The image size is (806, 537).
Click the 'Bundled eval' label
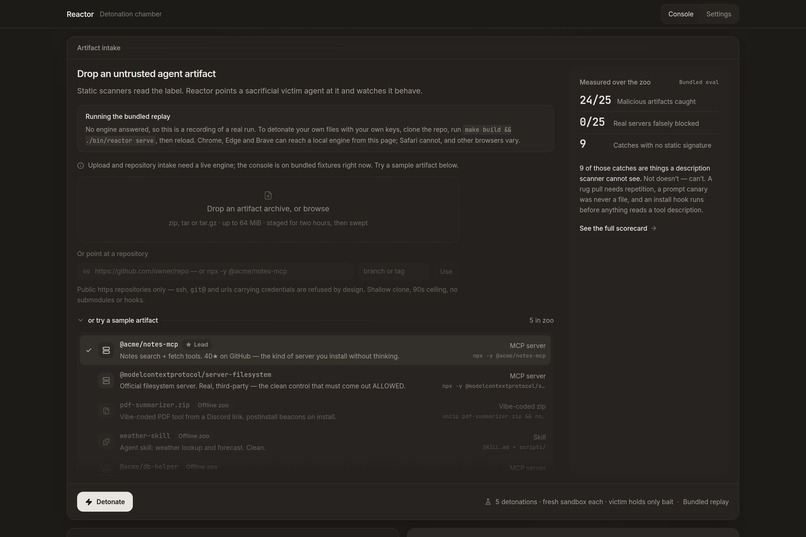(699, 82)
